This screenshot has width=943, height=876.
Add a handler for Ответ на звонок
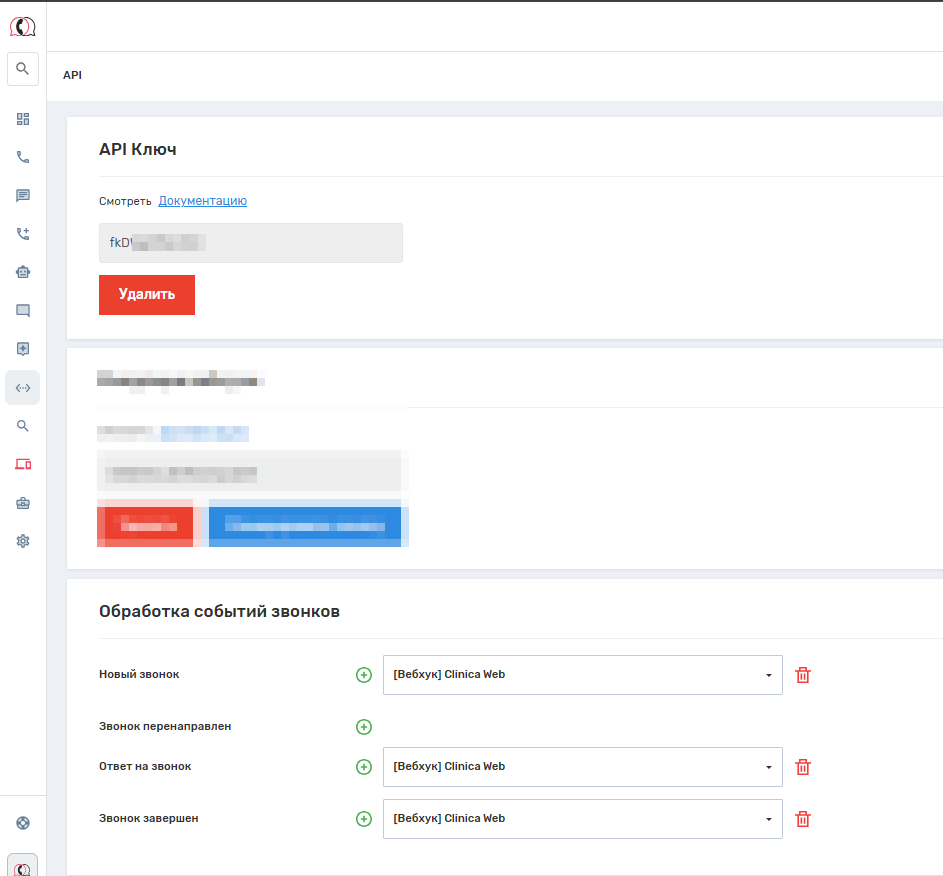coord(364,767)
